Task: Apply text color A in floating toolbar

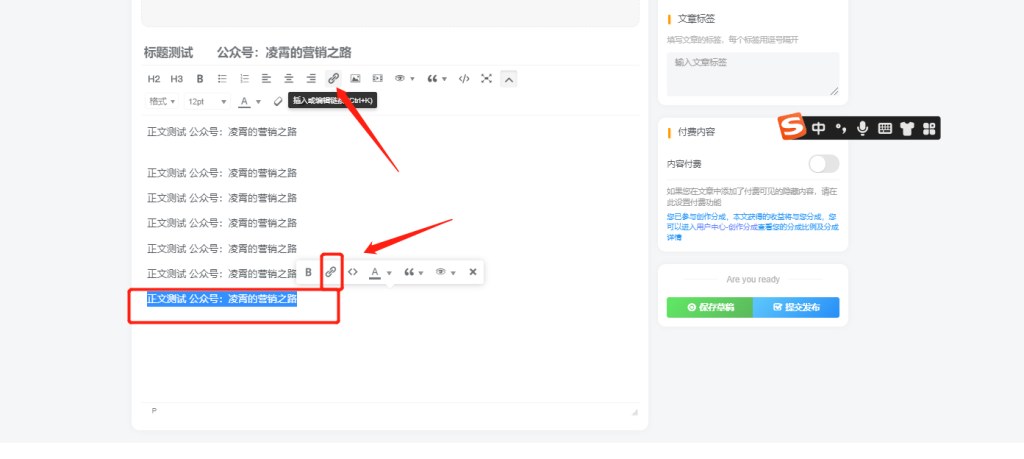Action: [375, 272]
